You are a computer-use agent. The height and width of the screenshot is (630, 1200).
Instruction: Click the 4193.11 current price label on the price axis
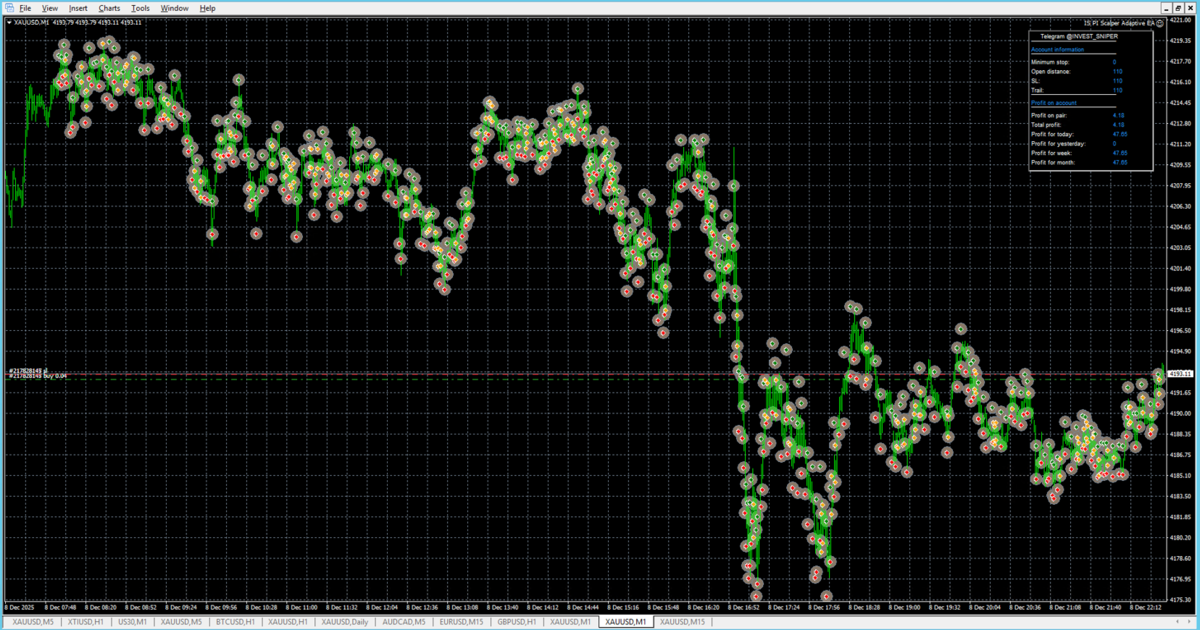[1181, 373]
